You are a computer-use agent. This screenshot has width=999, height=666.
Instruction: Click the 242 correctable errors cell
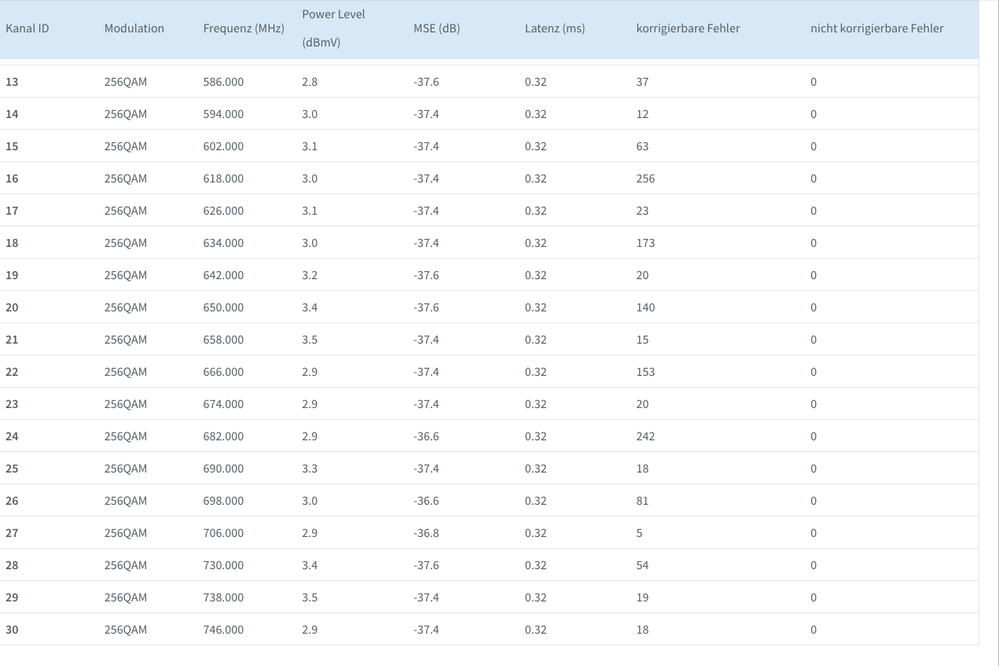[x=645, y=436]
